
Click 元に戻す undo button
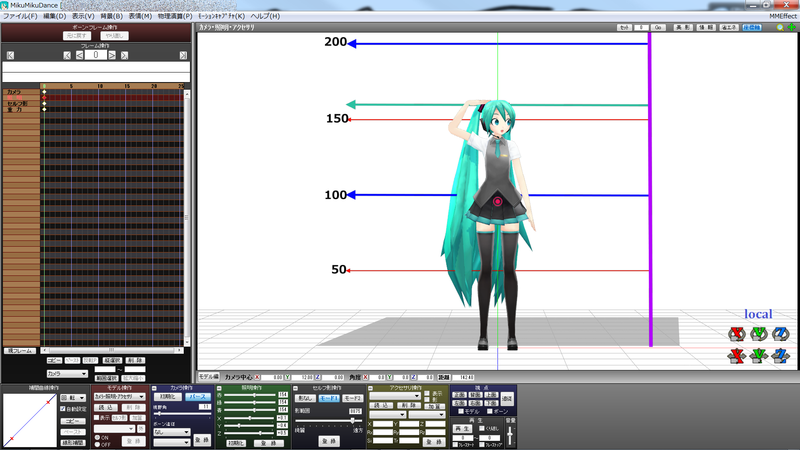tap(77, 36)
